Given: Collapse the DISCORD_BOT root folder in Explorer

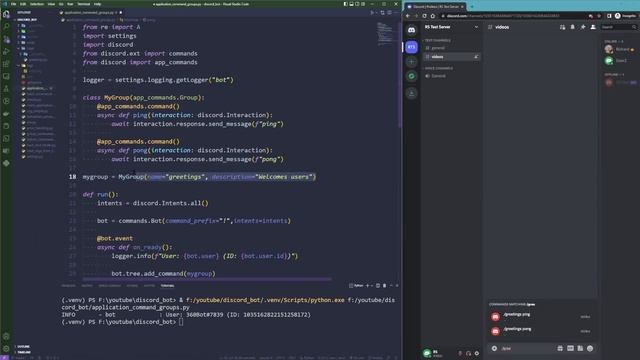Looking at the screenshot, I should (27, 20).
